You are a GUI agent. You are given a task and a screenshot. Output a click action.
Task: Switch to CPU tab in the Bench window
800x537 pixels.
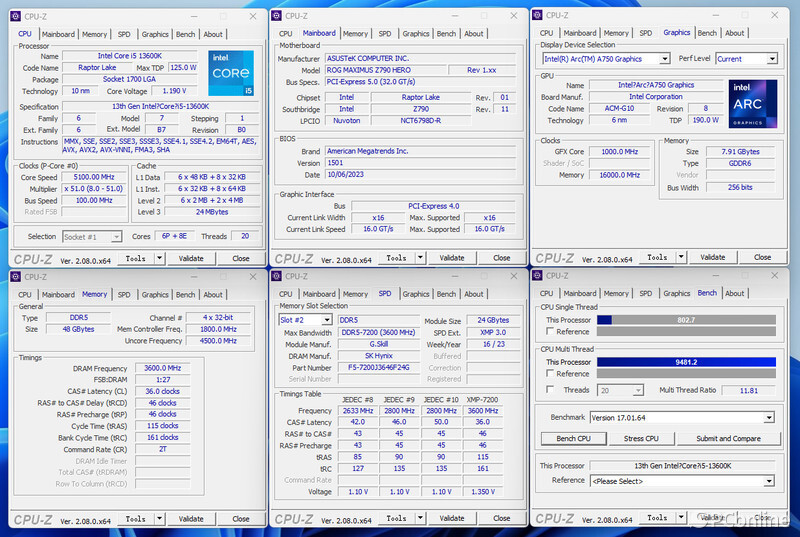(x=546, y=294)
